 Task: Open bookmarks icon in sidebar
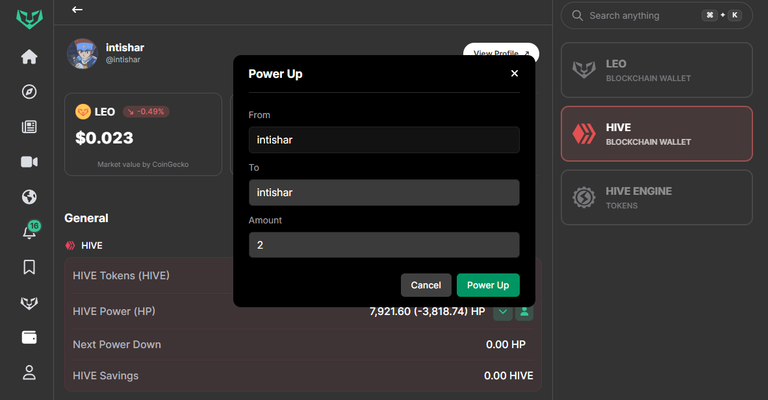[29, 267]
